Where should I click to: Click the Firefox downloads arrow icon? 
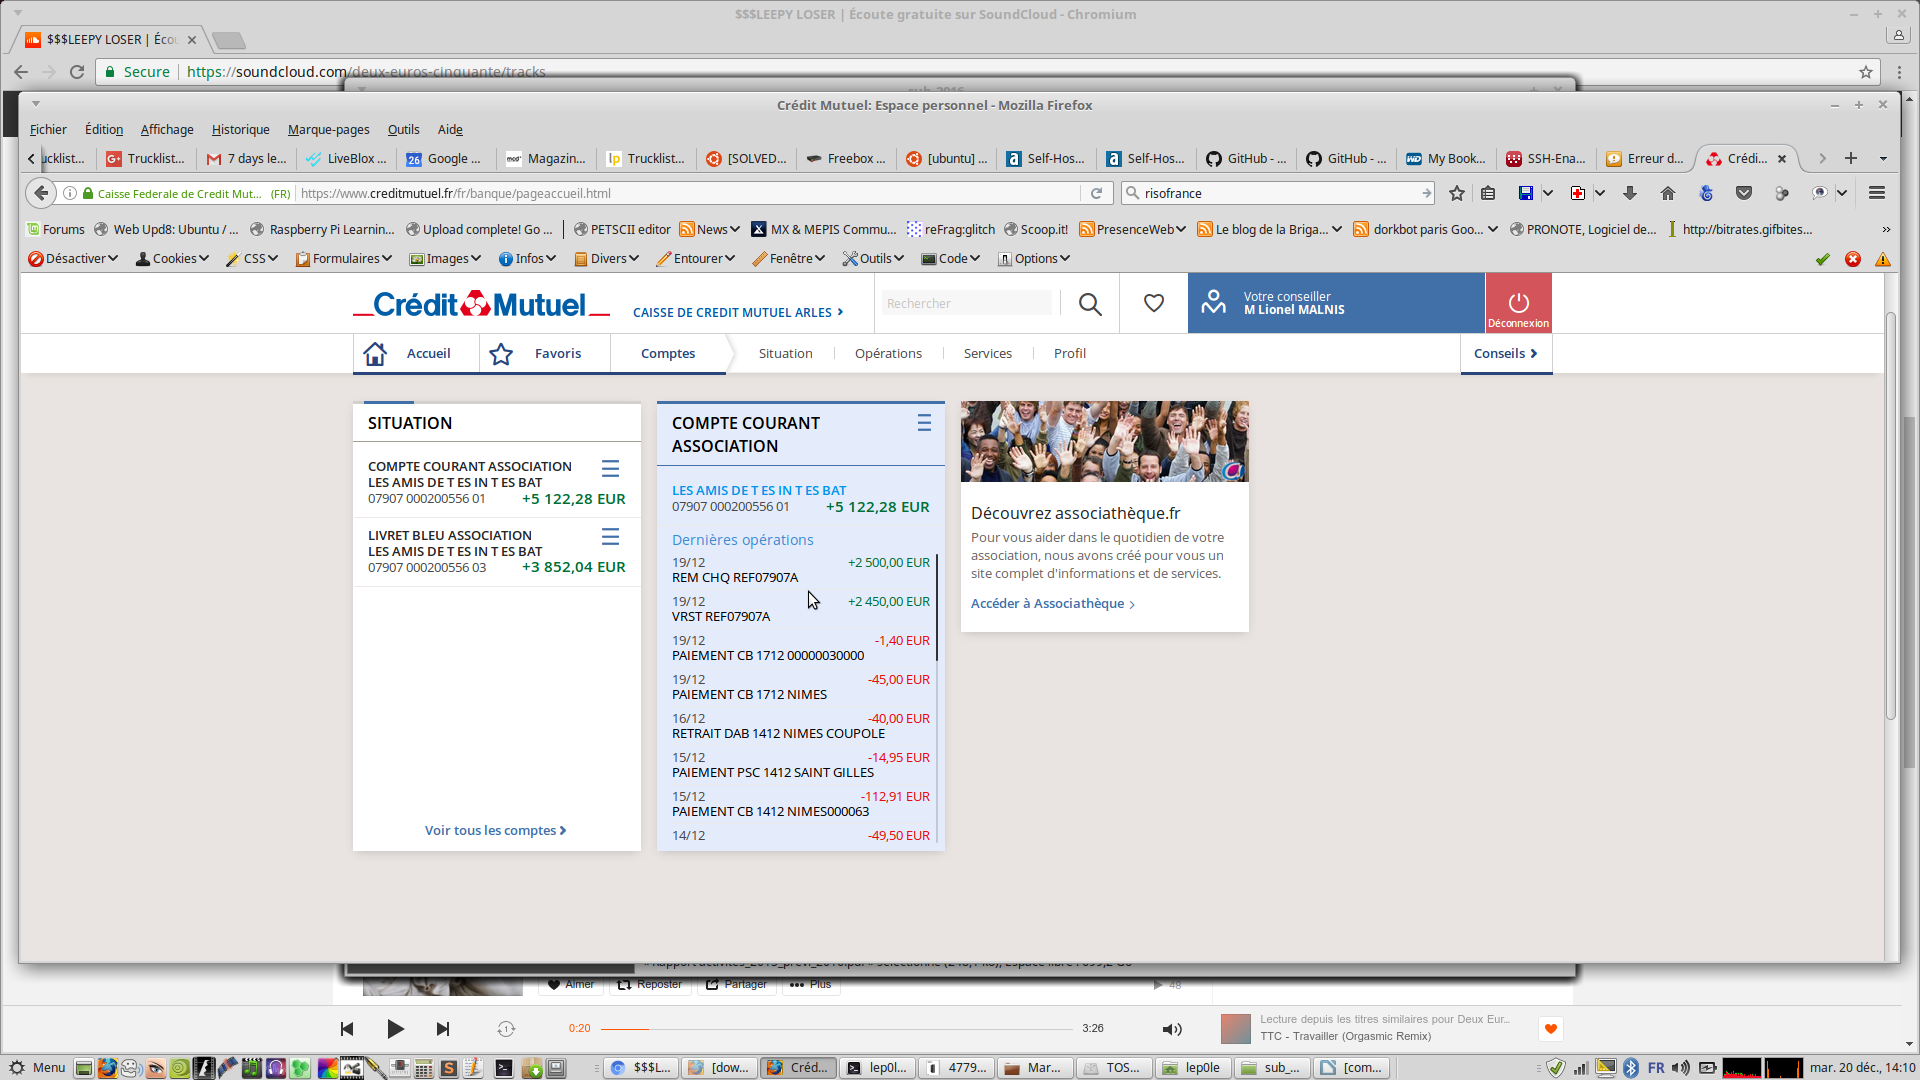click(1630, 193)
